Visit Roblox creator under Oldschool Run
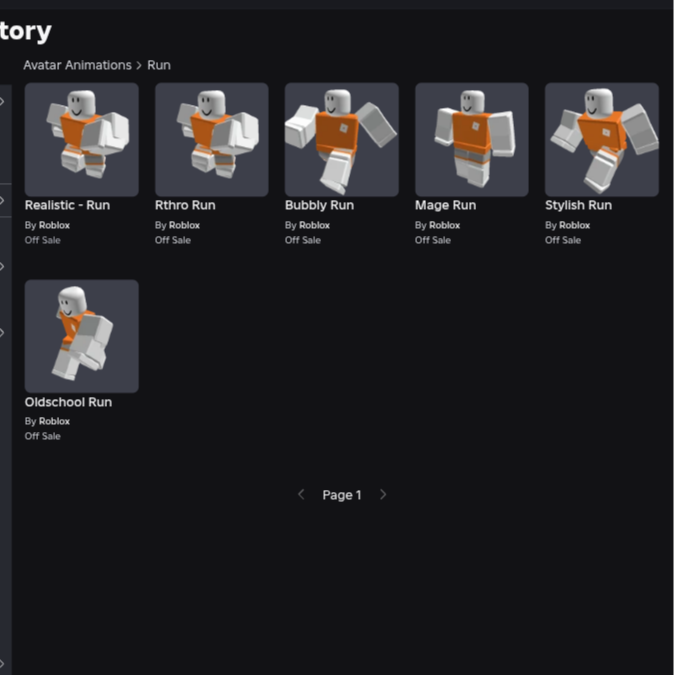This screenshot has width=674, height=675. 54,421
